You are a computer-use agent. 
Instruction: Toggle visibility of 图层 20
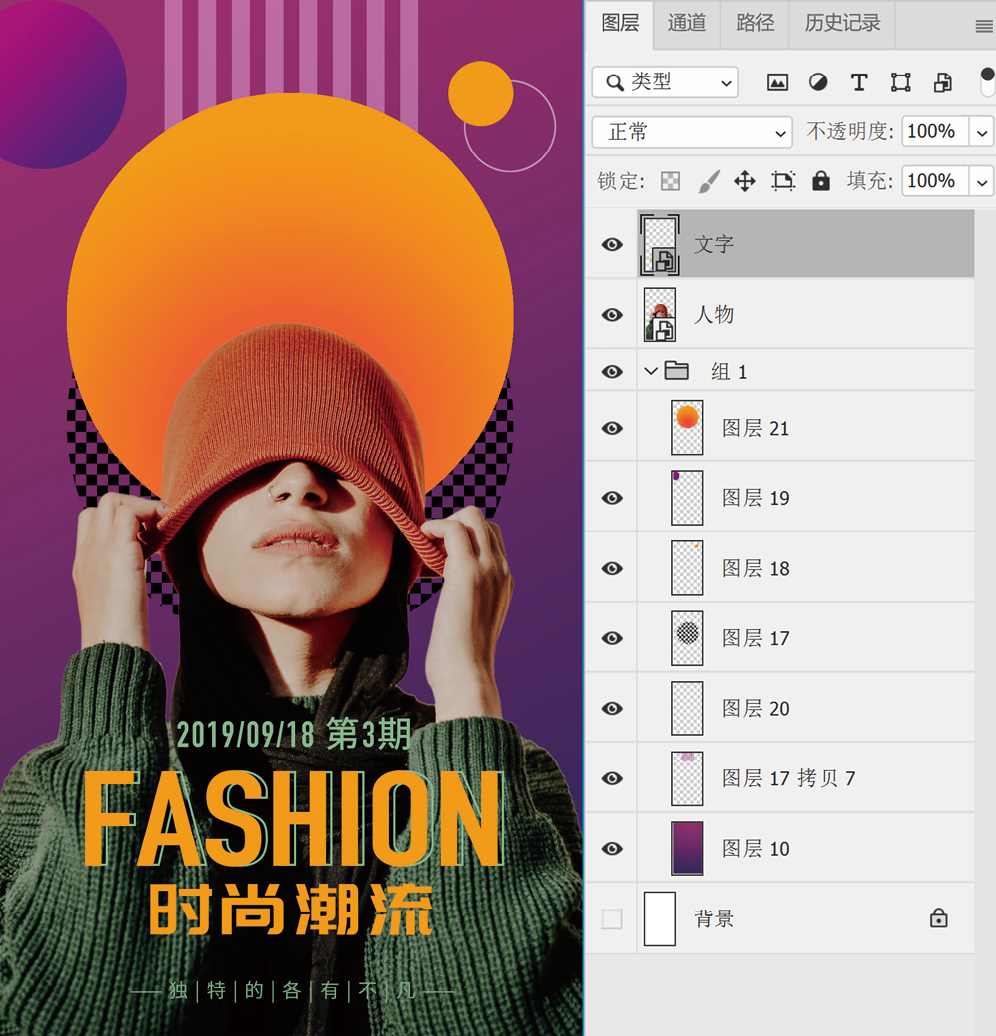click(612, 708)
